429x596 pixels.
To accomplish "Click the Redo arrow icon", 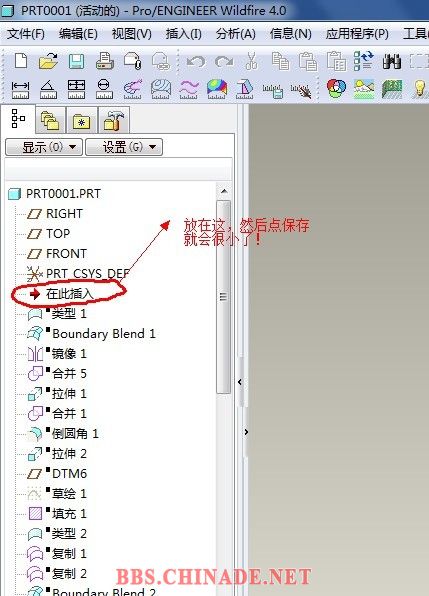I will [224, 61].
